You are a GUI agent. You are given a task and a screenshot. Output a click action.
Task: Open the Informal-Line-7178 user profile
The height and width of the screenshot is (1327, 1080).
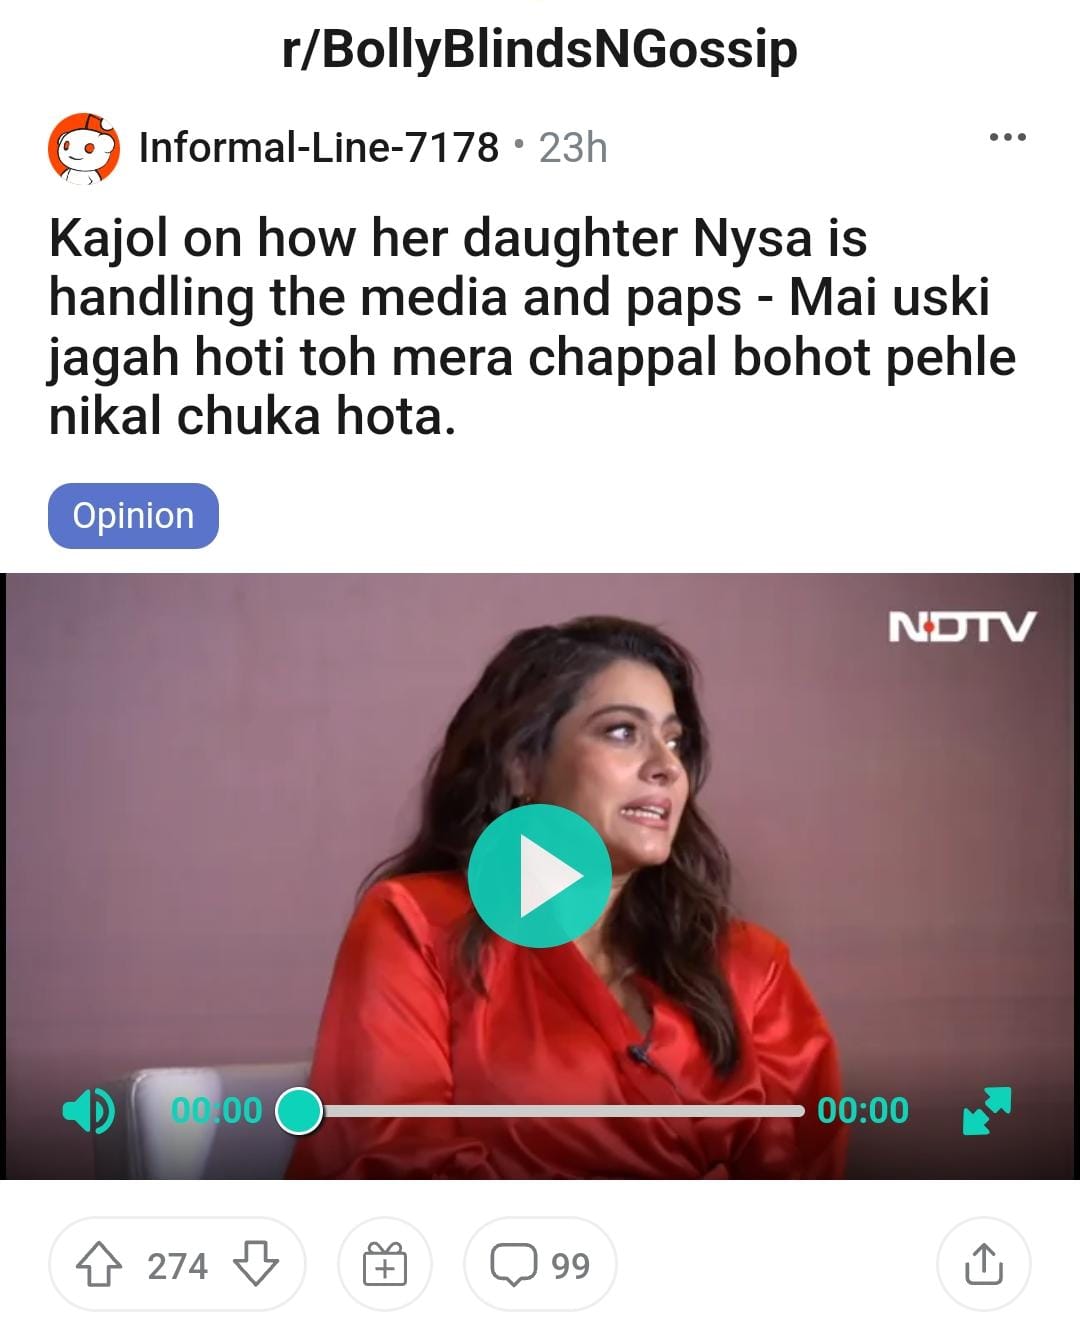(x=318, y=148)
